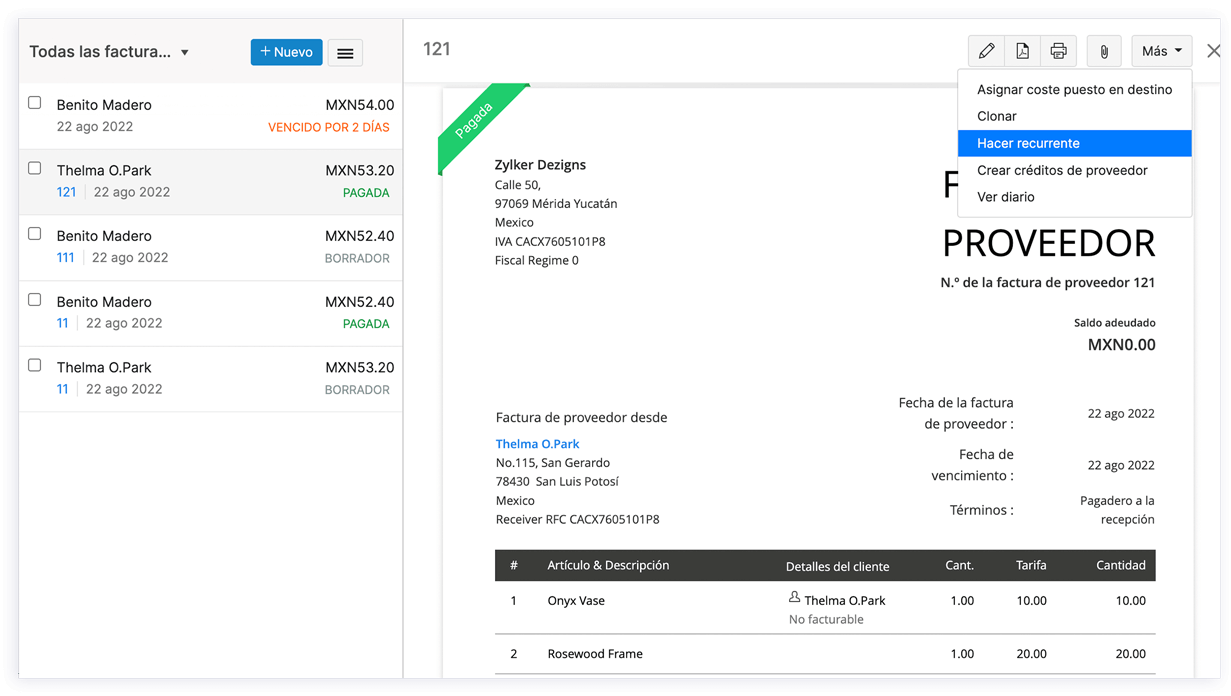Click the Nuevo button
Viewport: 1231px width, 696px height.
pyautogui.click(x=286, y=52)
